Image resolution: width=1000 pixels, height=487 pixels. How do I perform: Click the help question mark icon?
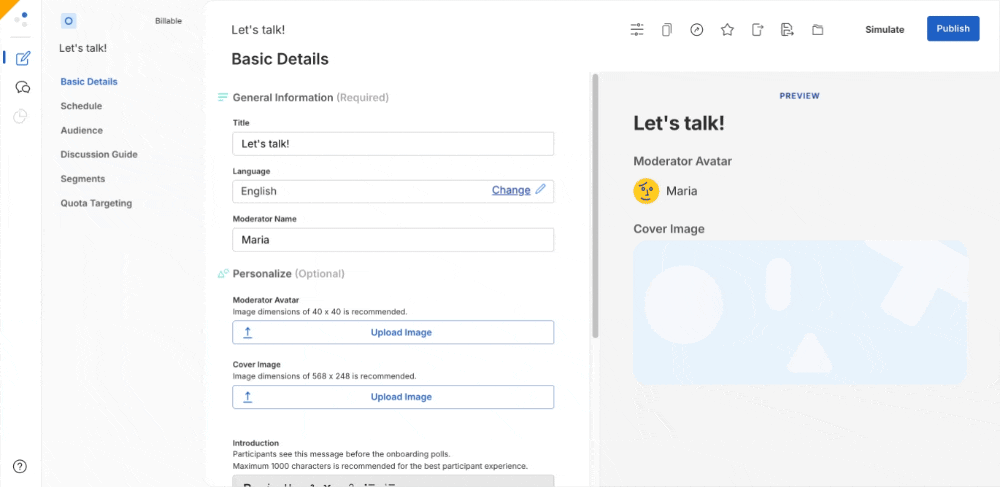[20, 466]
